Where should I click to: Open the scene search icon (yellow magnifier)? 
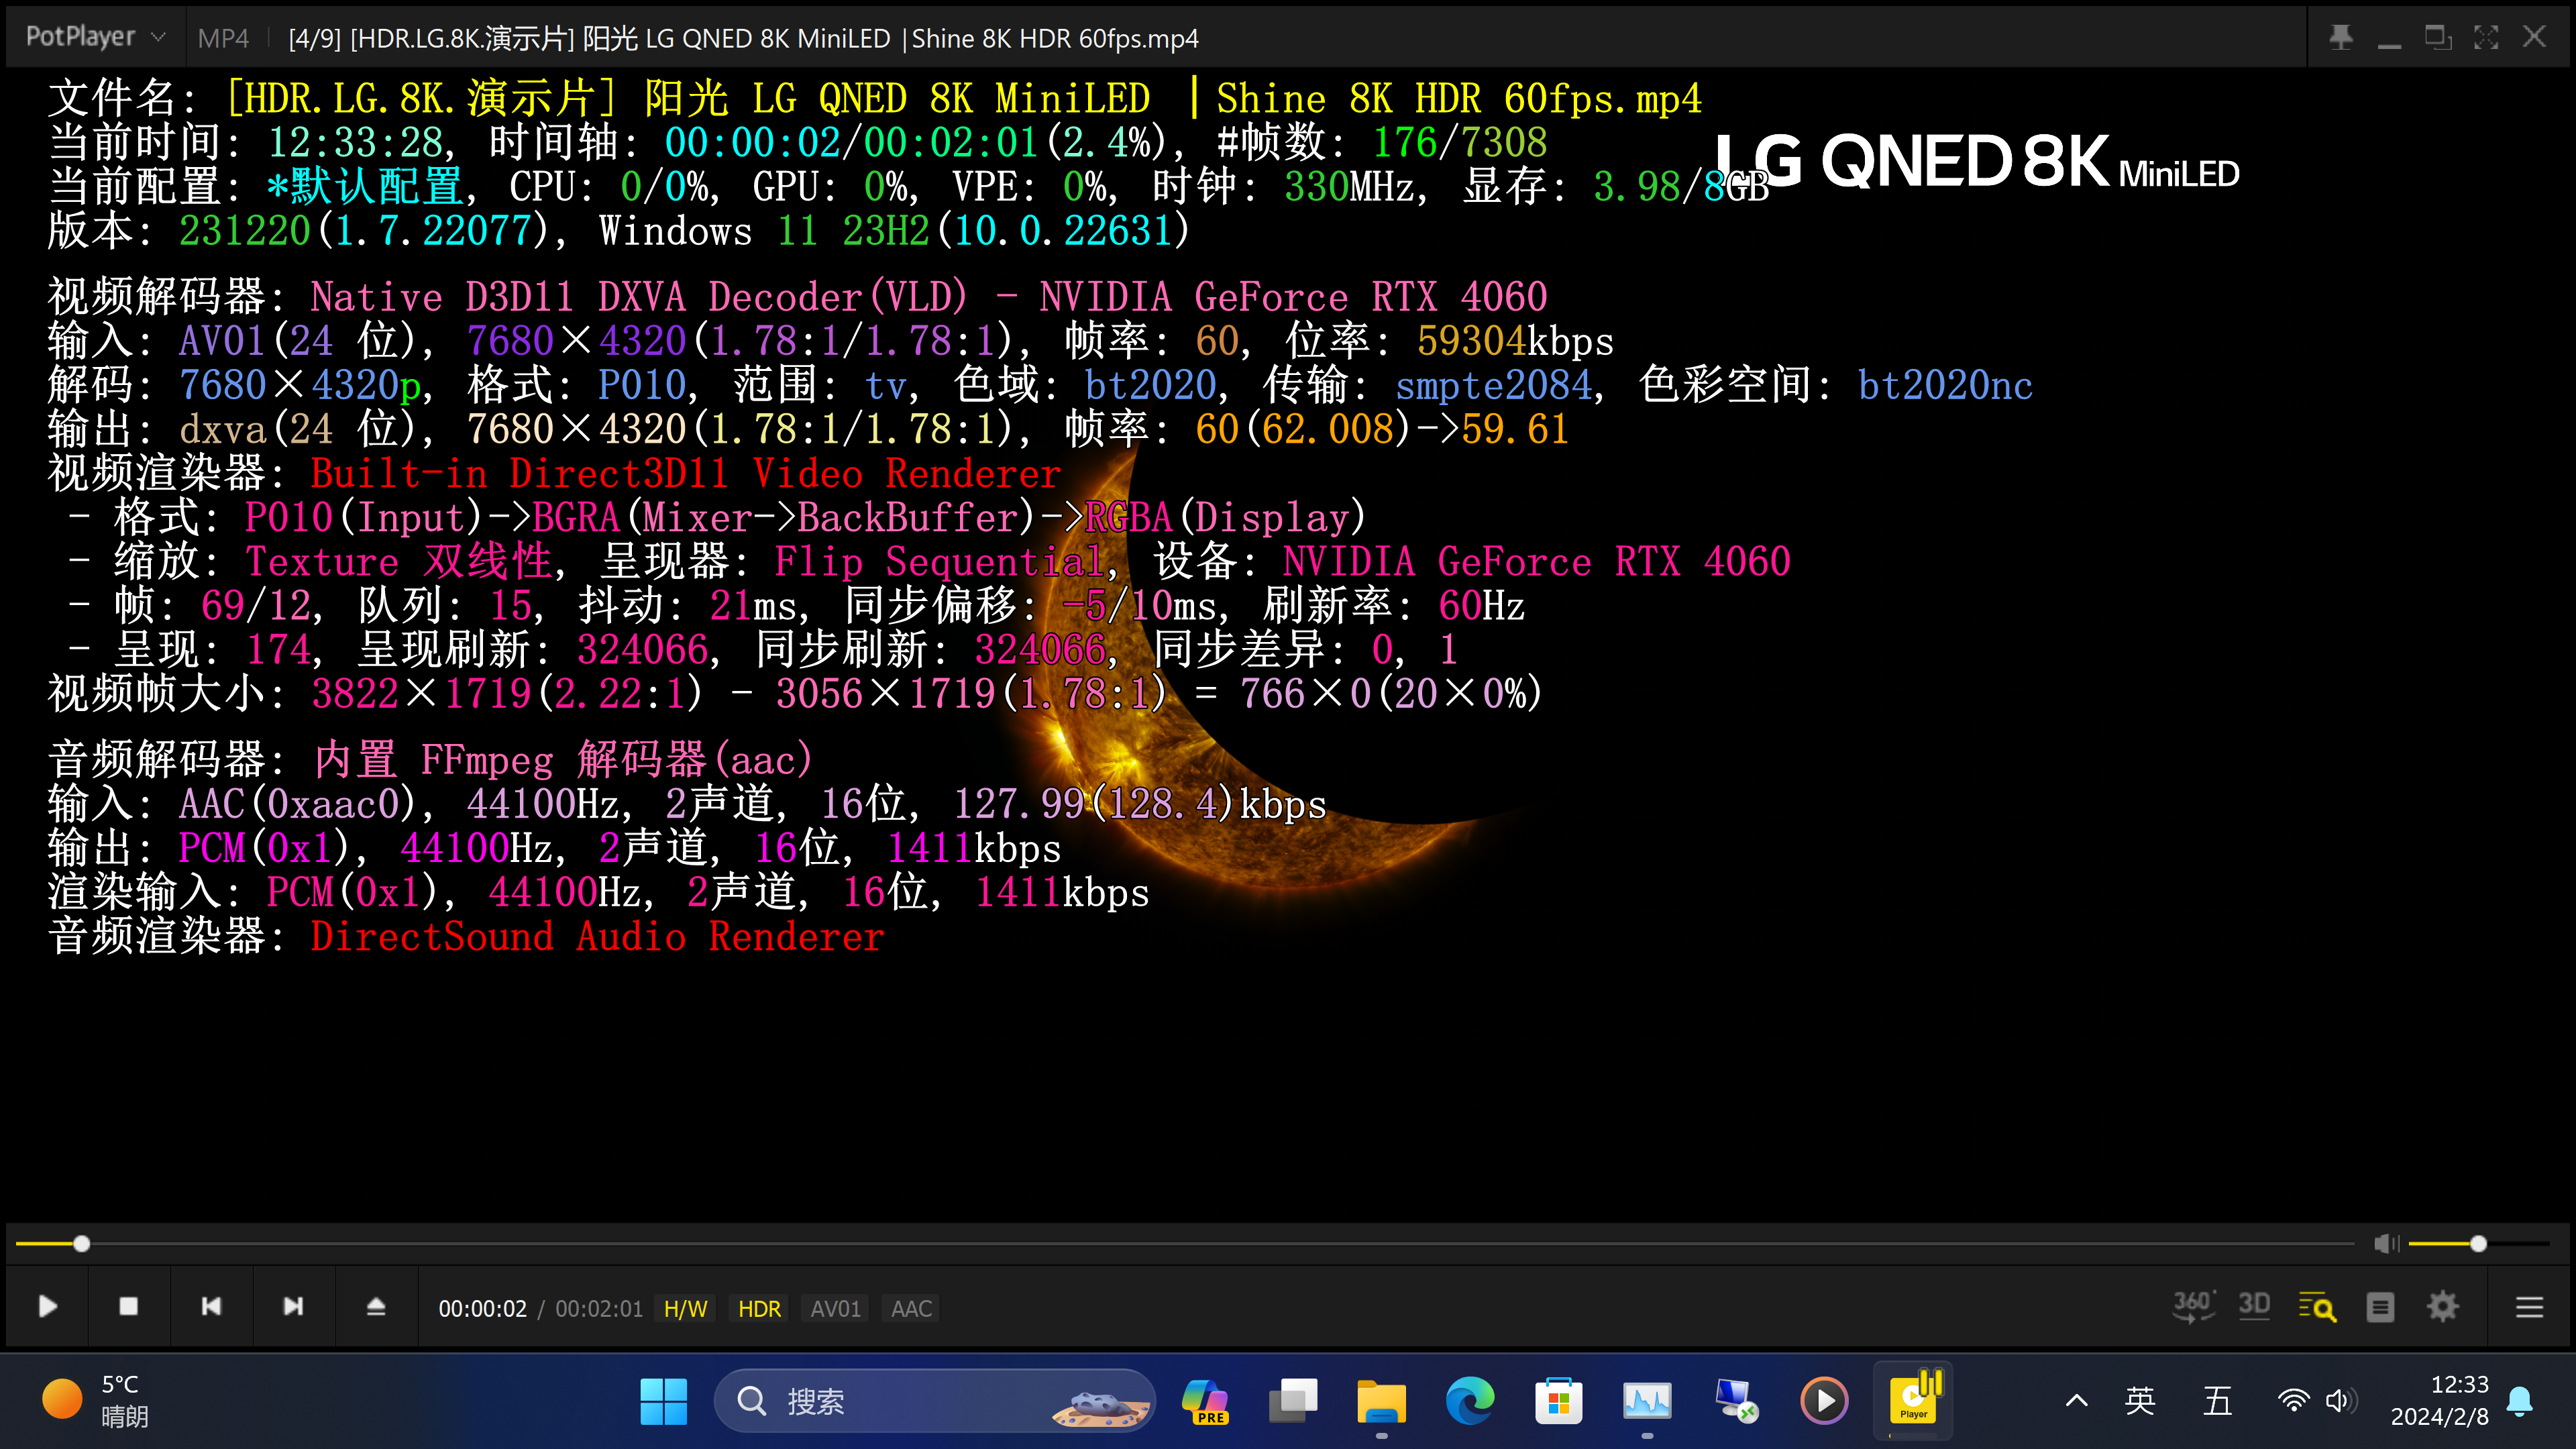coord(2318,1306)
